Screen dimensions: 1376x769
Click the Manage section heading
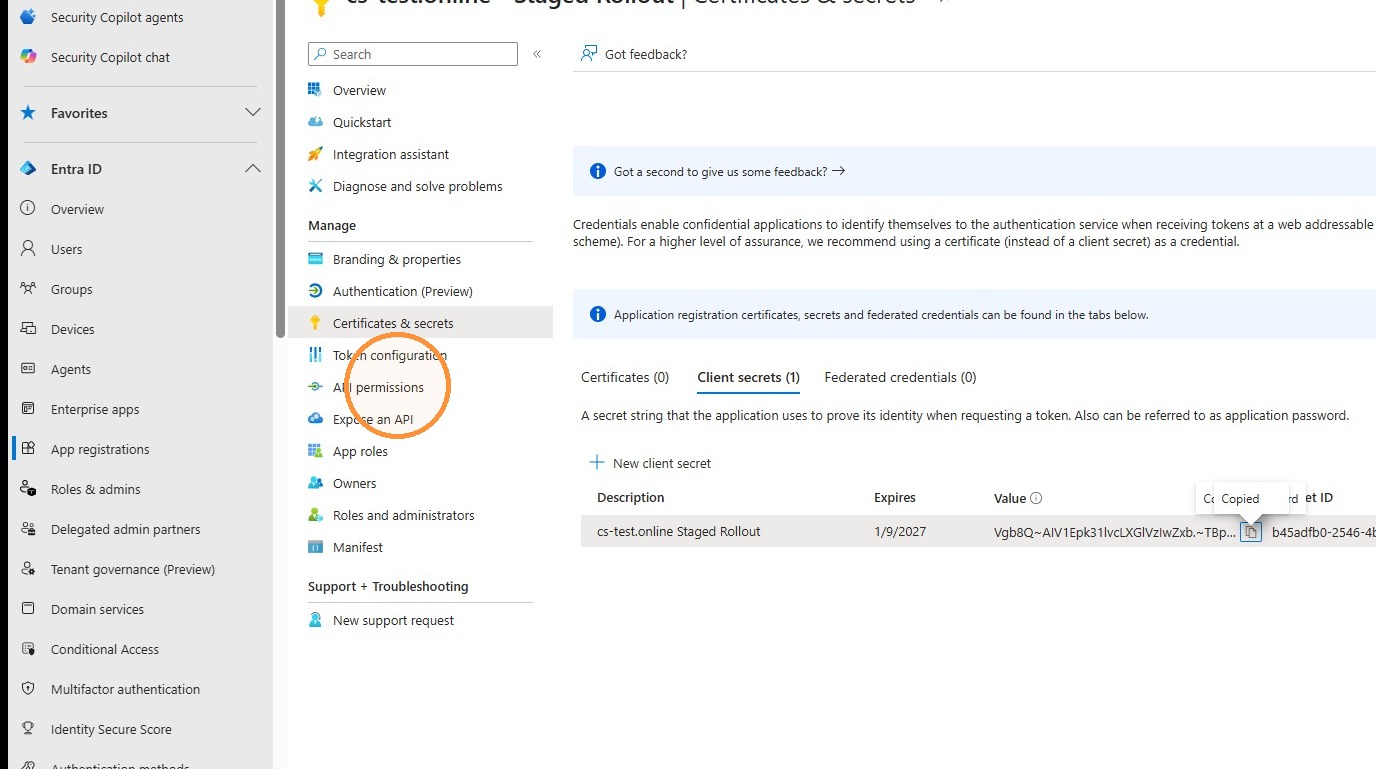(332, 225)
